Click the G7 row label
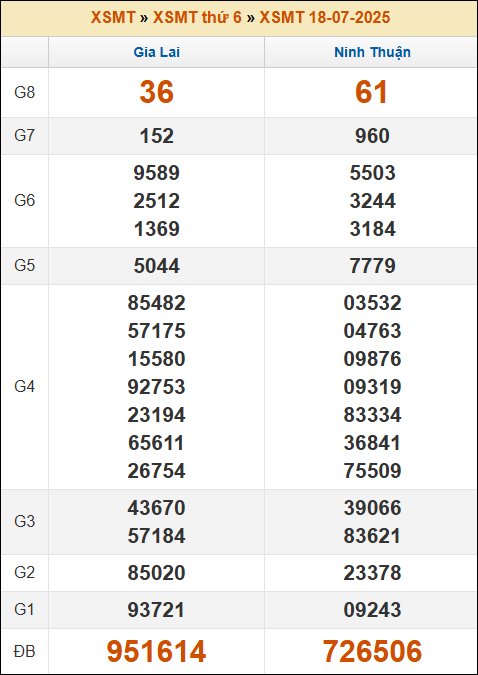The image size is (478, 675). pyautogui.click(x=24, y=136)
